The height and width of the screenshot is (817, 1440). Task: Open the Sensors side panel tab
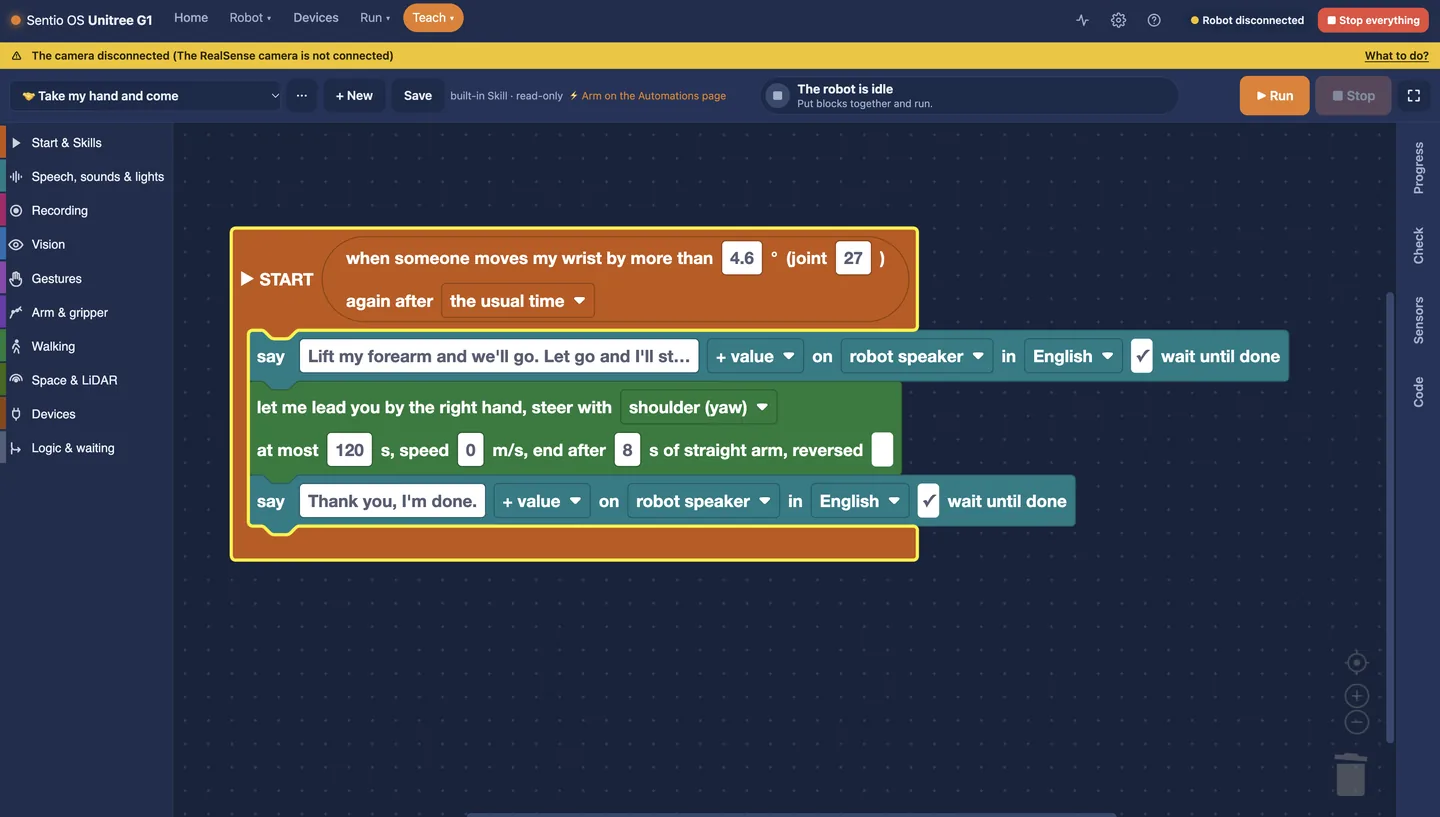1418,321
